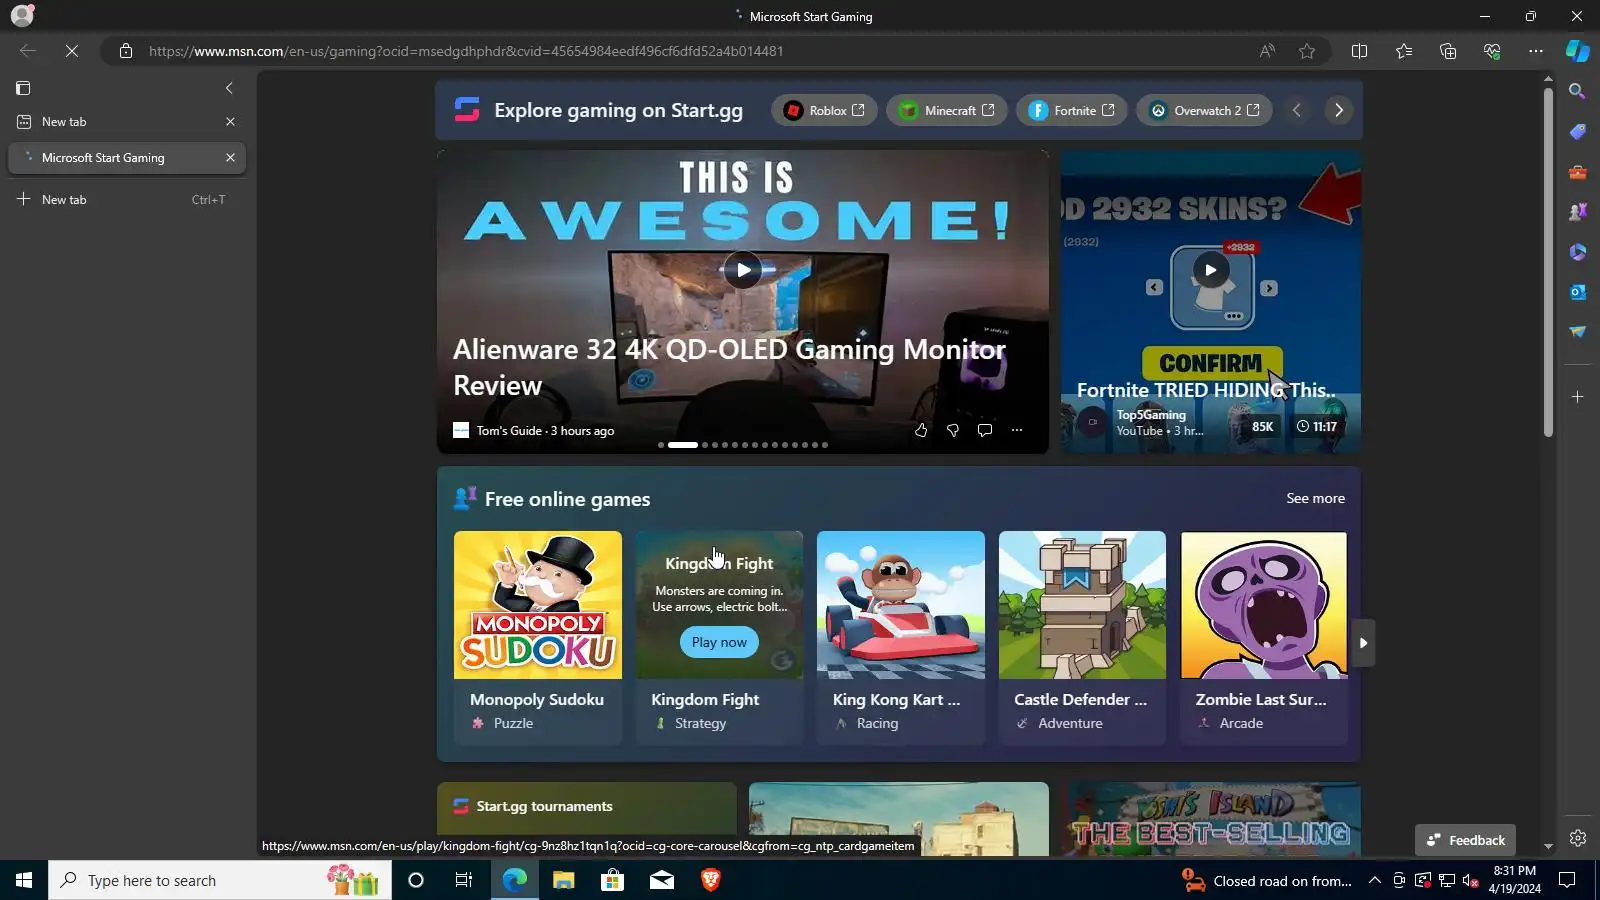Open the Settings and more menu
The height and width of the screenshot is (900, 1600).
1536,51
